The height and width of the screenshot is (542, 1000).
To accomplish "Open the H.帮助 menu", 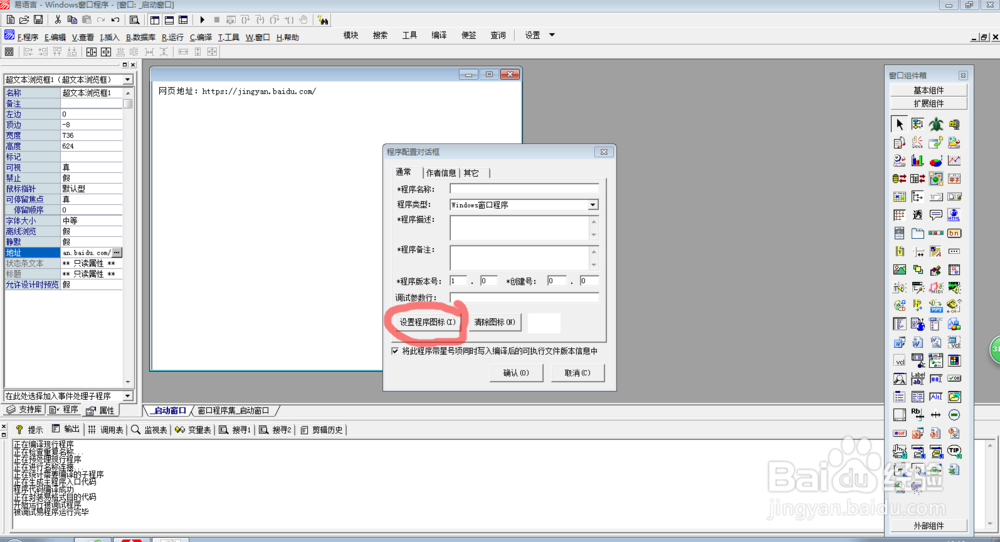I will (x=287, y=37).
